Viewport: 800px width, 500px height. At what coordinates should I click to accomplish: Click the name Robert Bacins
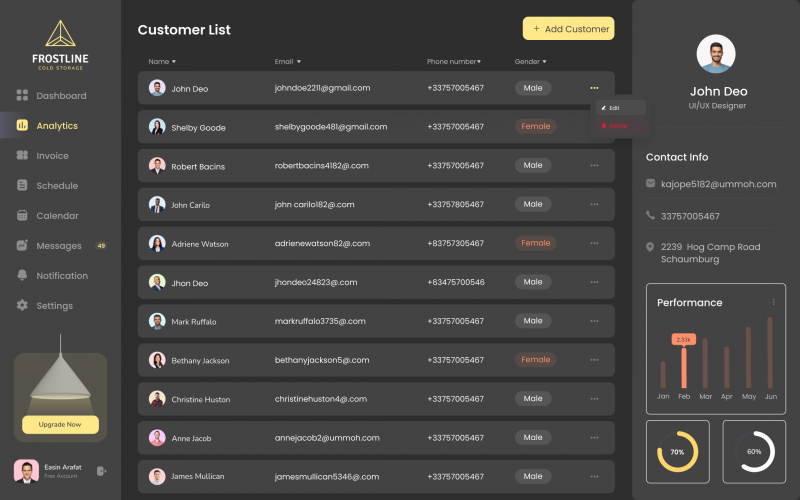coord(198,166)
